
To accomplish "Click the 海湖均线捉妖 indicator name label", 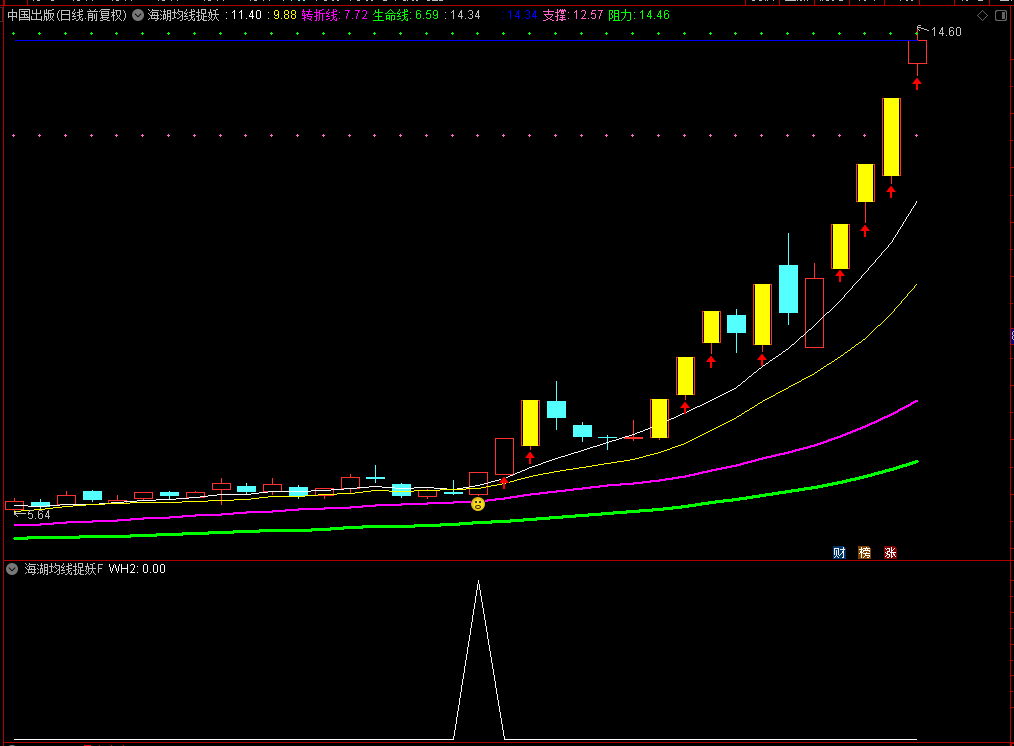I will (x=183, y=15).
